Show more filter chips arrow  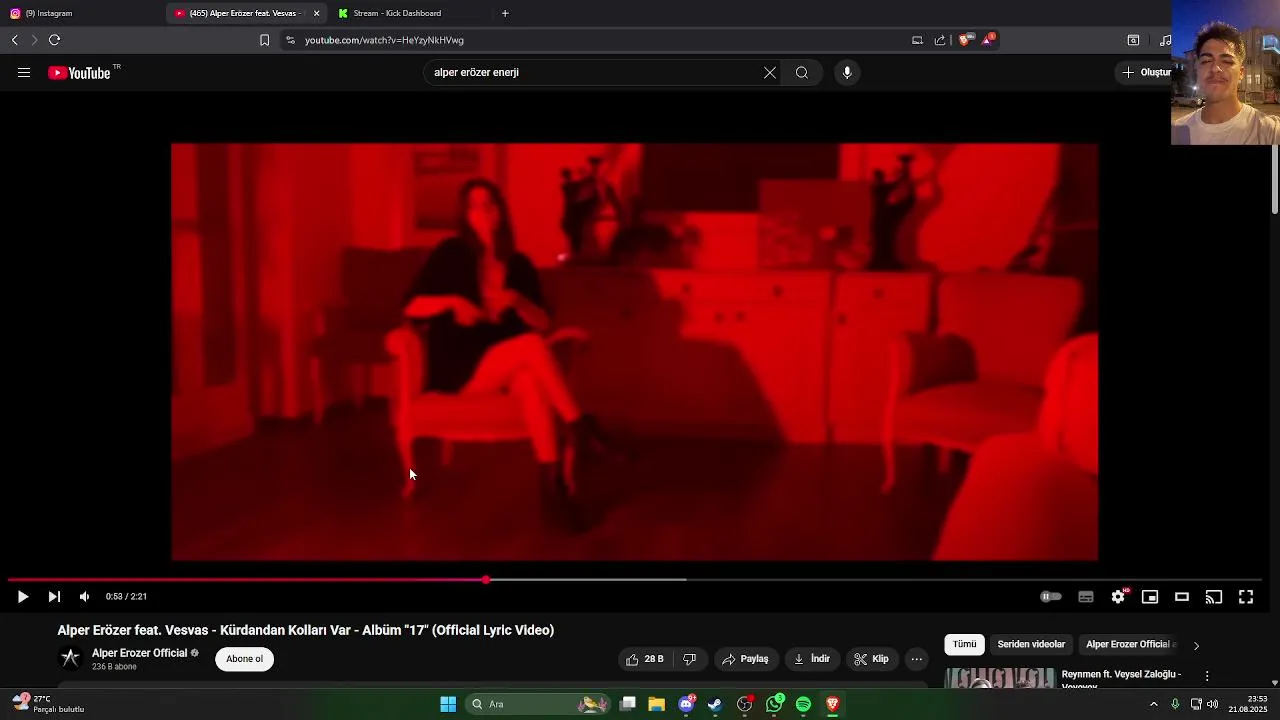point(1196,646)
